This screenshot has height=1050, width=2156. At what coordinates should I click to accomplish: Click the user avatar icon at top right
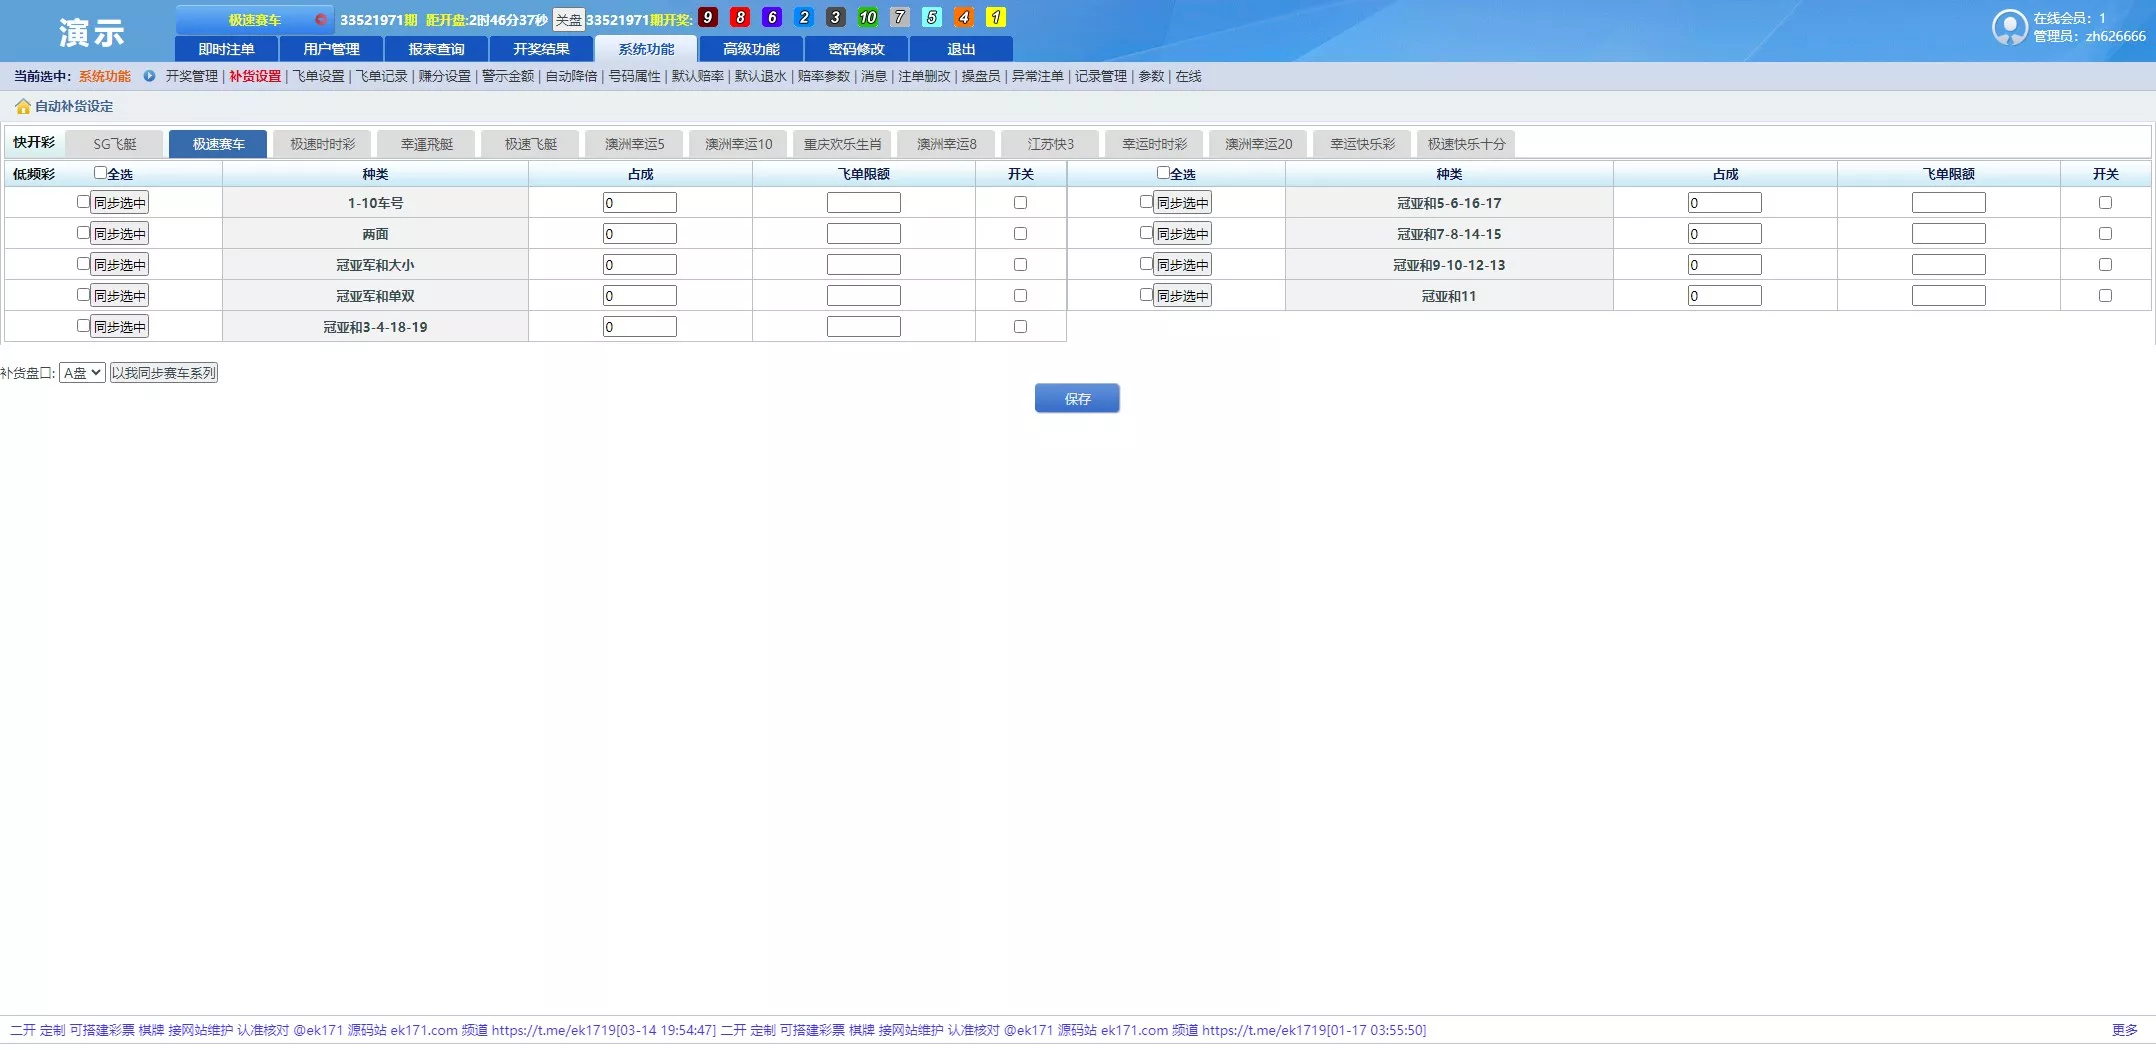pos(2008,27)
